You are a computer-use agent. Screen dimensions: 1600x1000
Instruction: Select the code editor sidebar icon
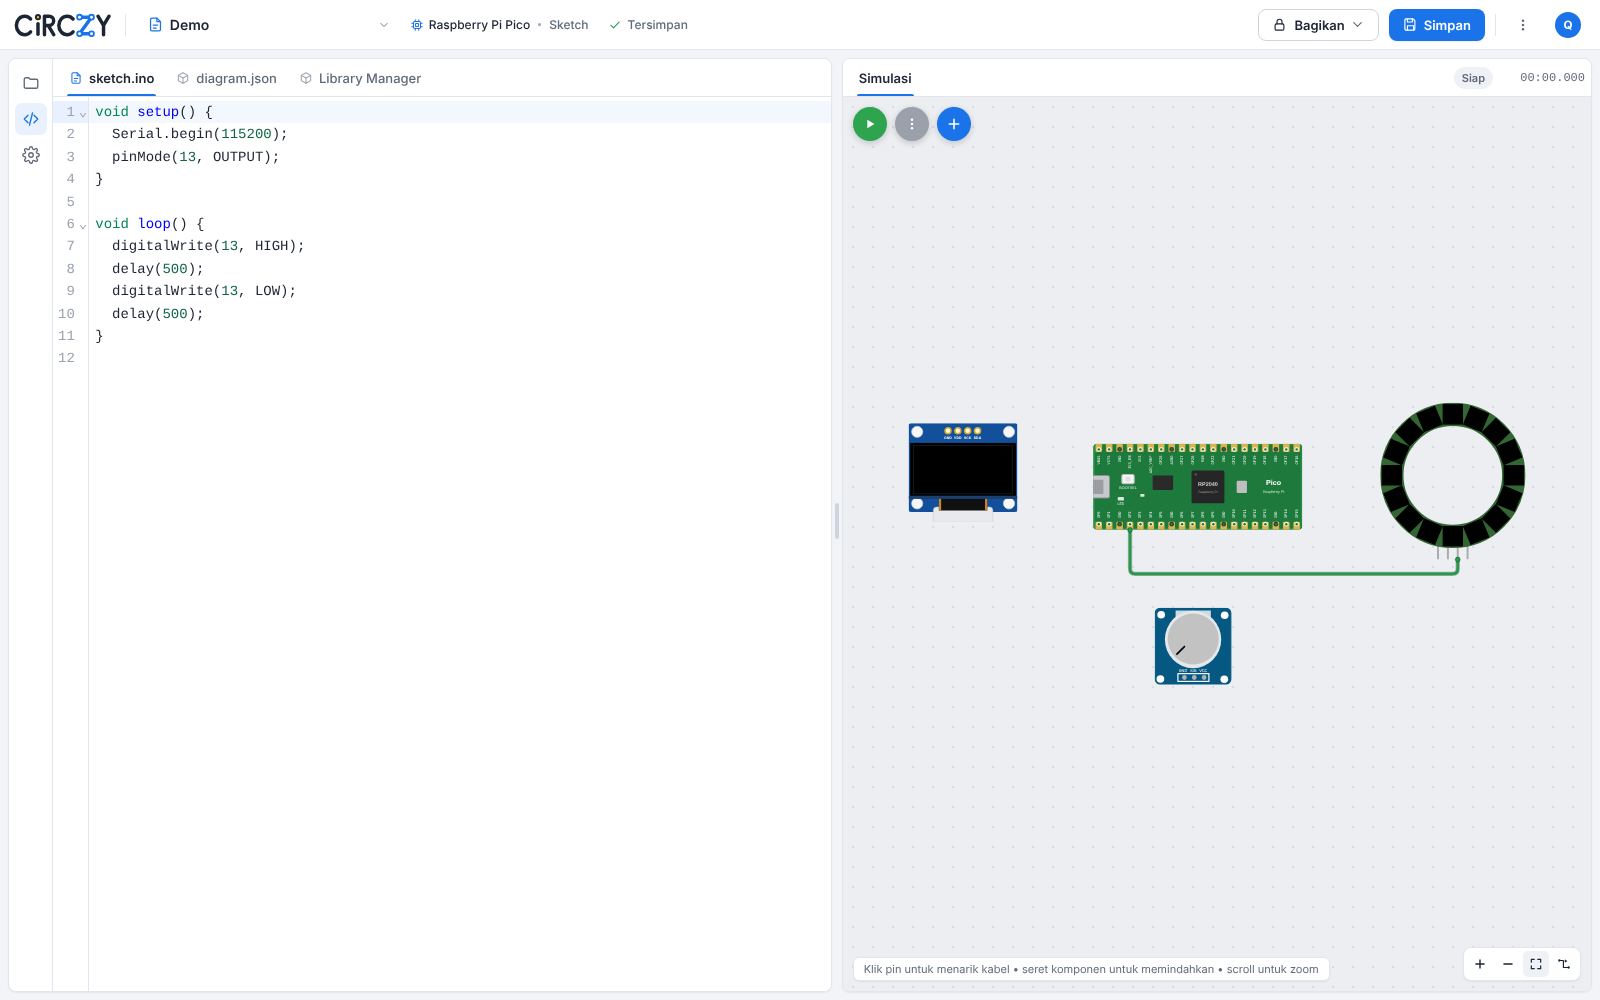(x=31, y=119)
